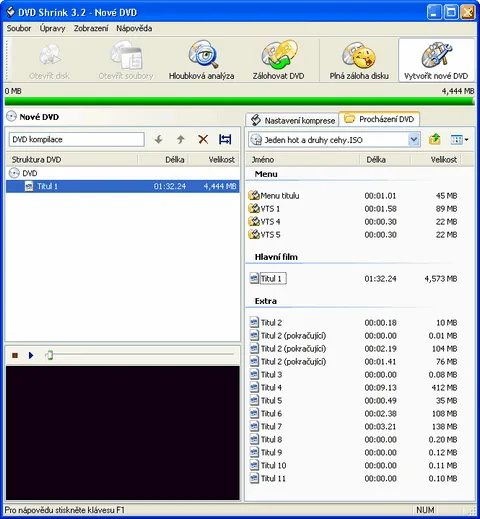
Task: Click the Hlavní film group heading
Action: pos(276,257)
